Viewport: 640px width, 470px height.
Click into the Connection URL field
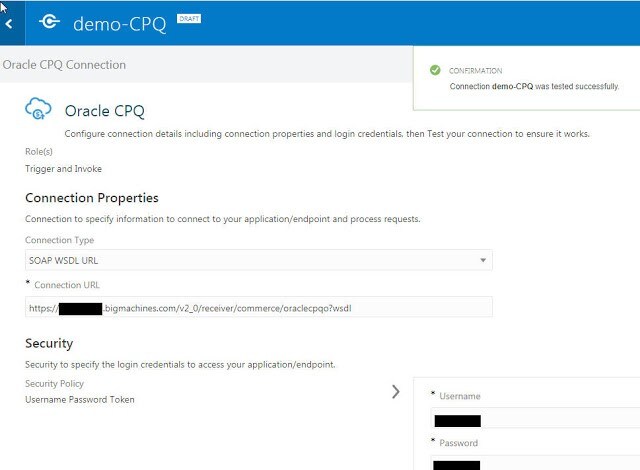tap(258, 308)
